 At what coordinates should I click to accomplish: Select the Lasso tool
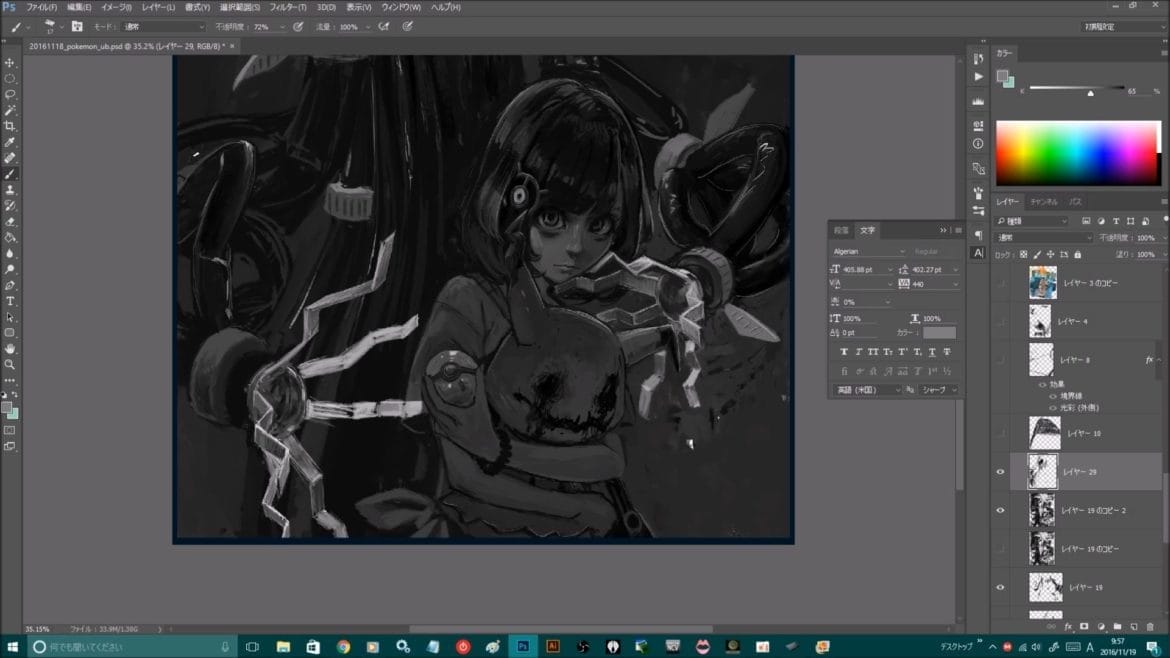coord(11,94)
